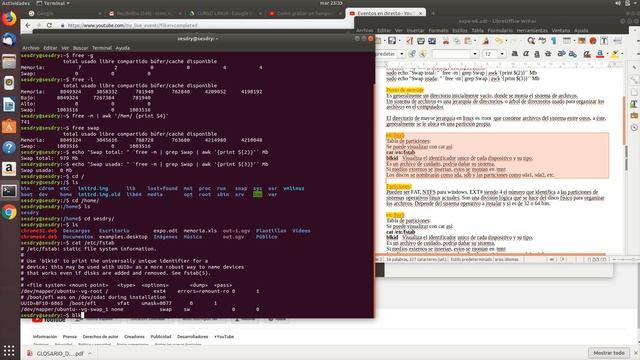Undo last action in Writer toolbar
640x360 pixels.
[x=499, y=40]
